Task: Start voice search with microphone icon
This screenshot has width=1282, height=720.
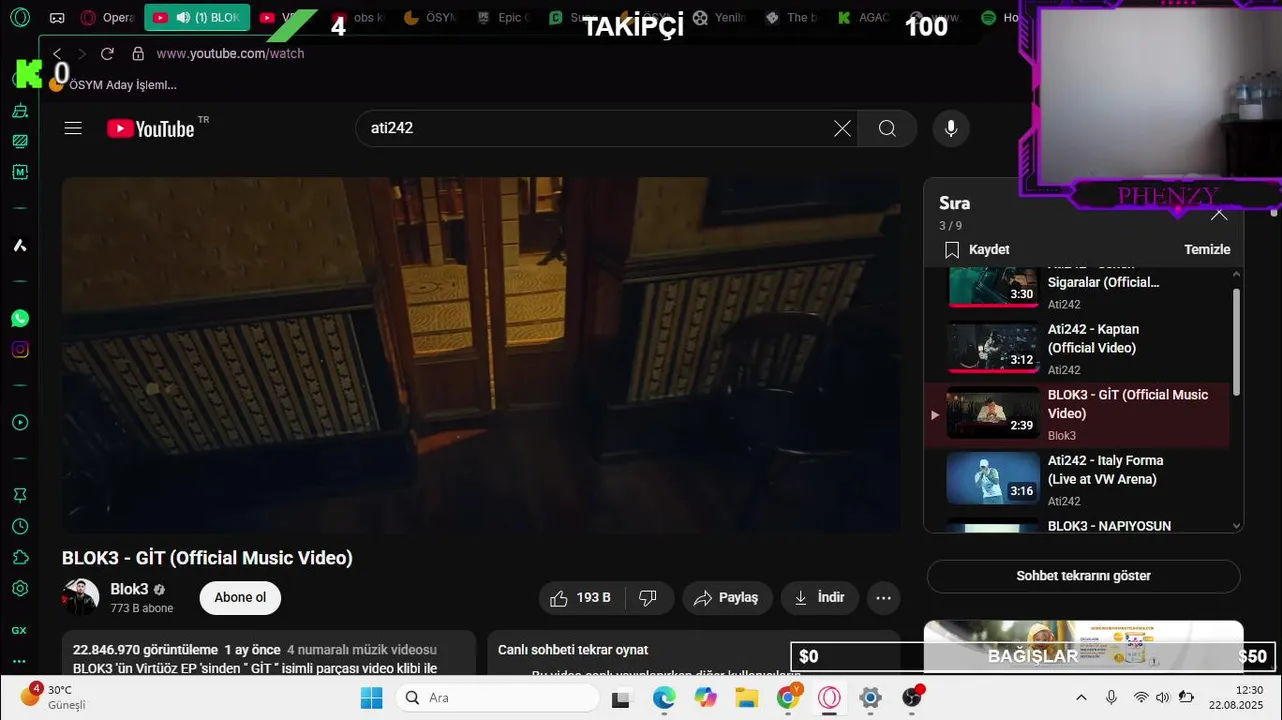Action: (x=951, y=128)
